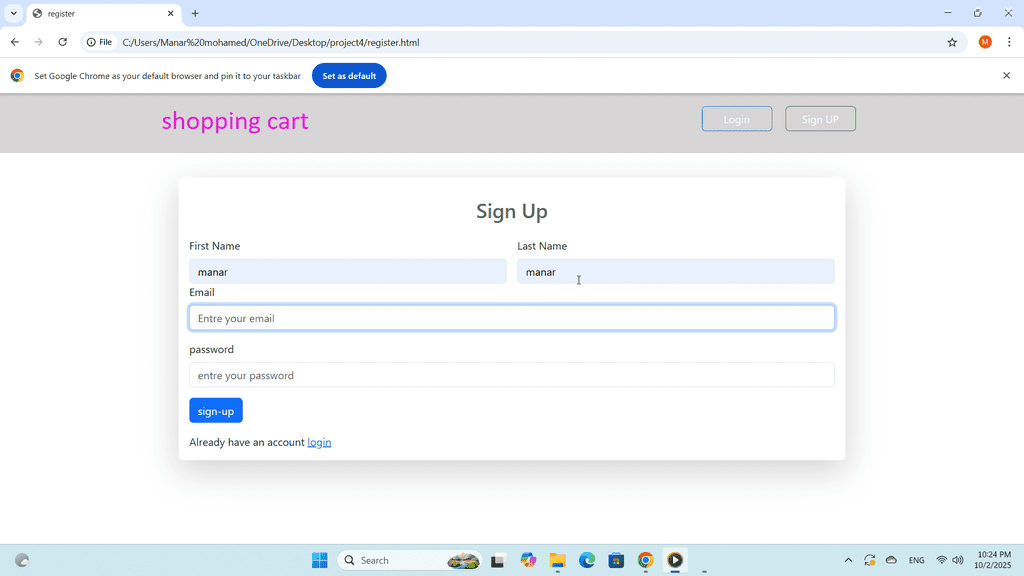
Task: Open the volume control in tray
Action: 957,560
